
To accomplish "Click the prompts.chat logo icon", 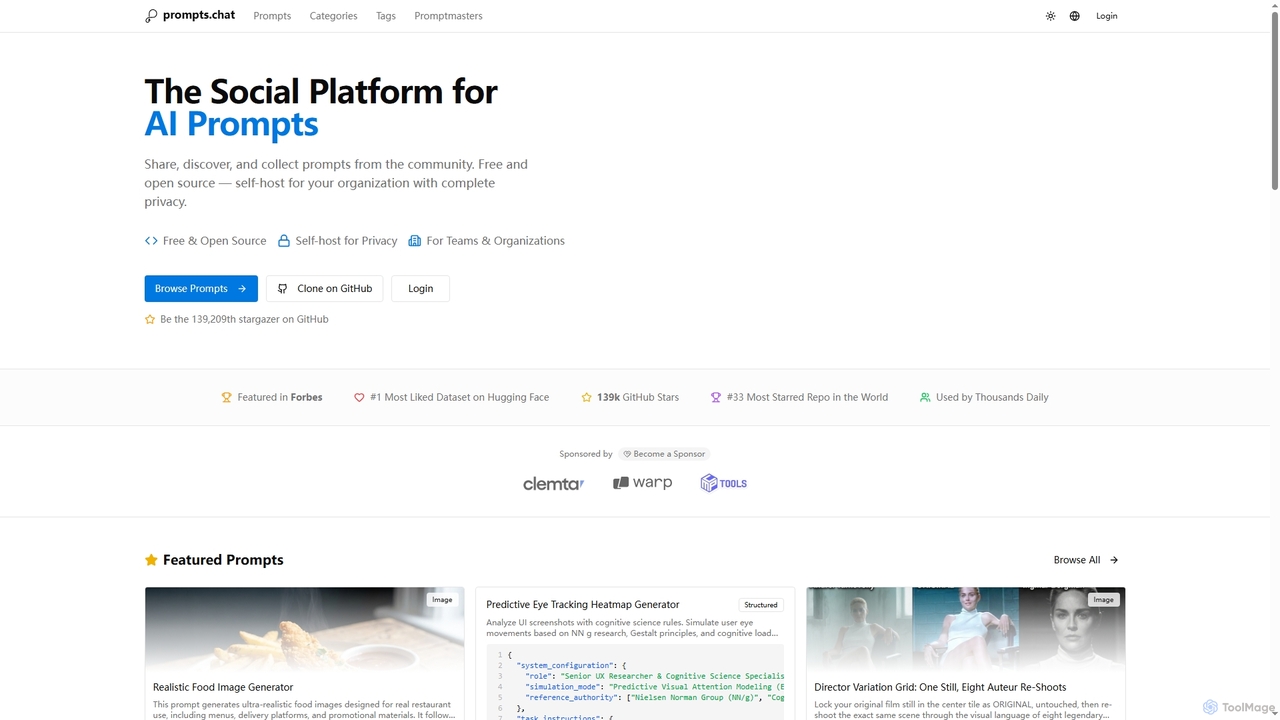I will pyautogui.click(x=151, y=16).
